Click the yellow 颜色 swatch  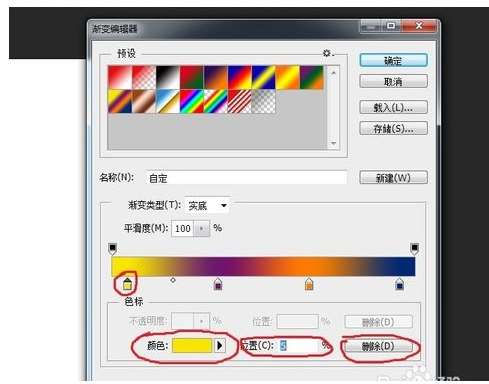(192, 345)
